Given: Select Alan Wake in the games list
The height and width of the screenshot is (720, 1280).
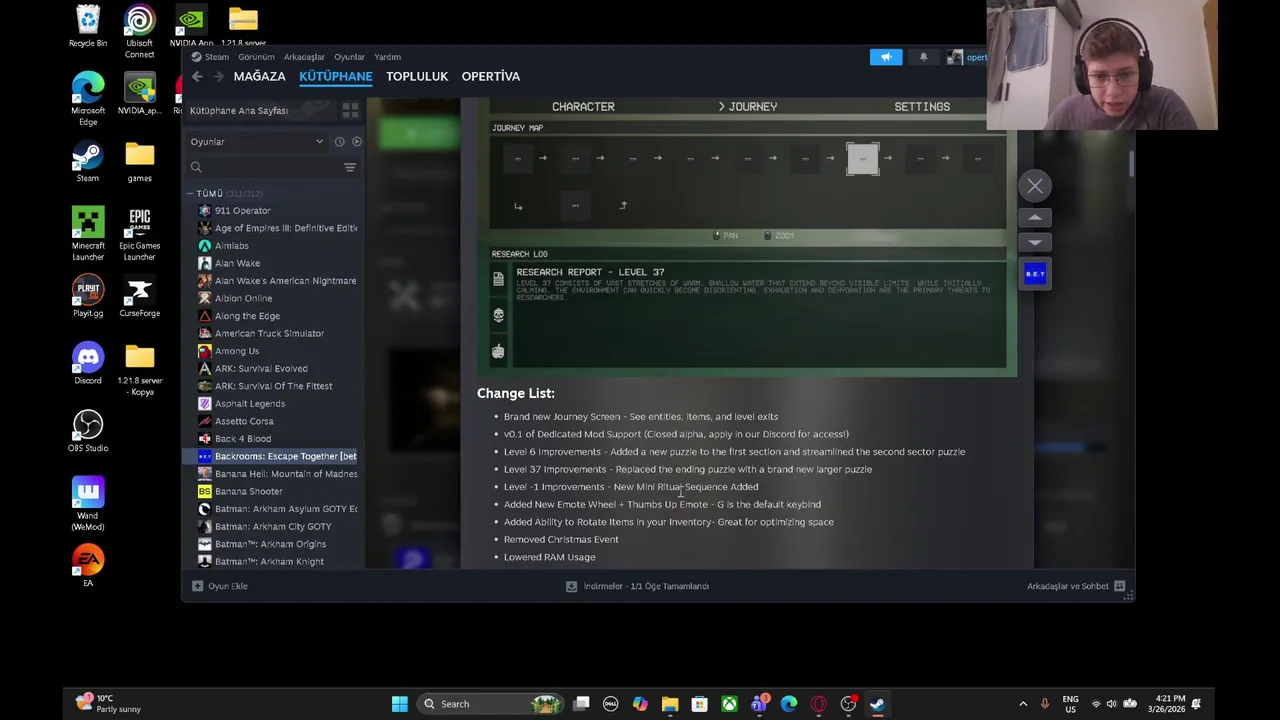Looking at the screenshot, I should 237,263.
